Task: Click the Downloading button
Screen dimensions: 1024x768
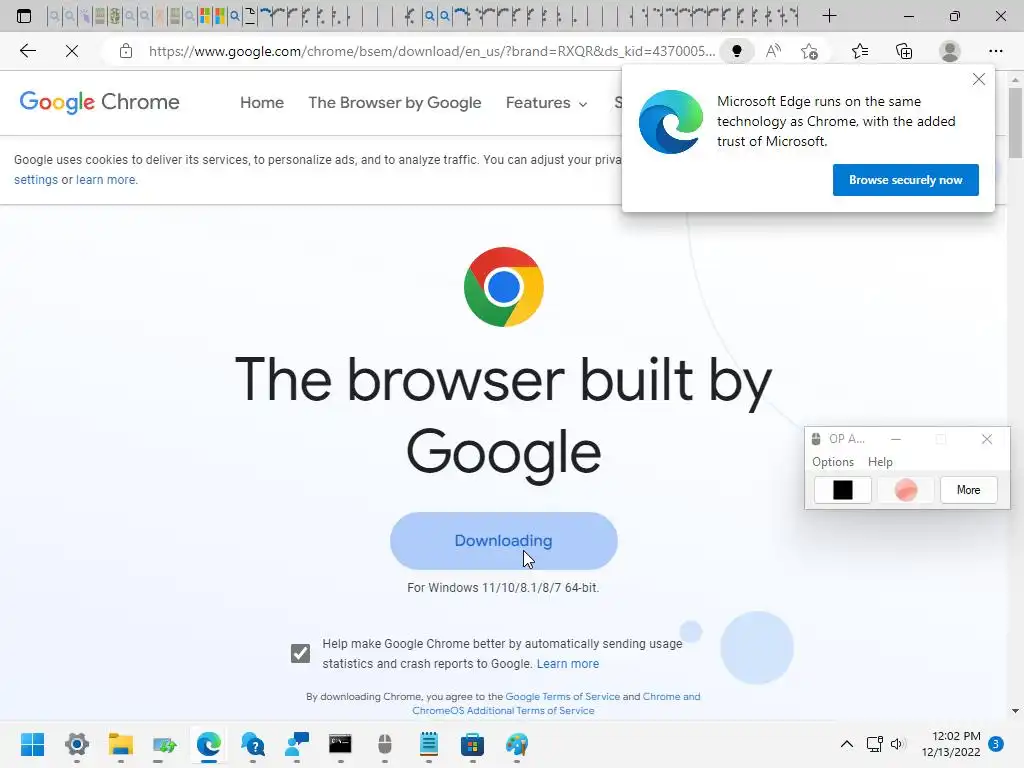Action: (504, 541)
